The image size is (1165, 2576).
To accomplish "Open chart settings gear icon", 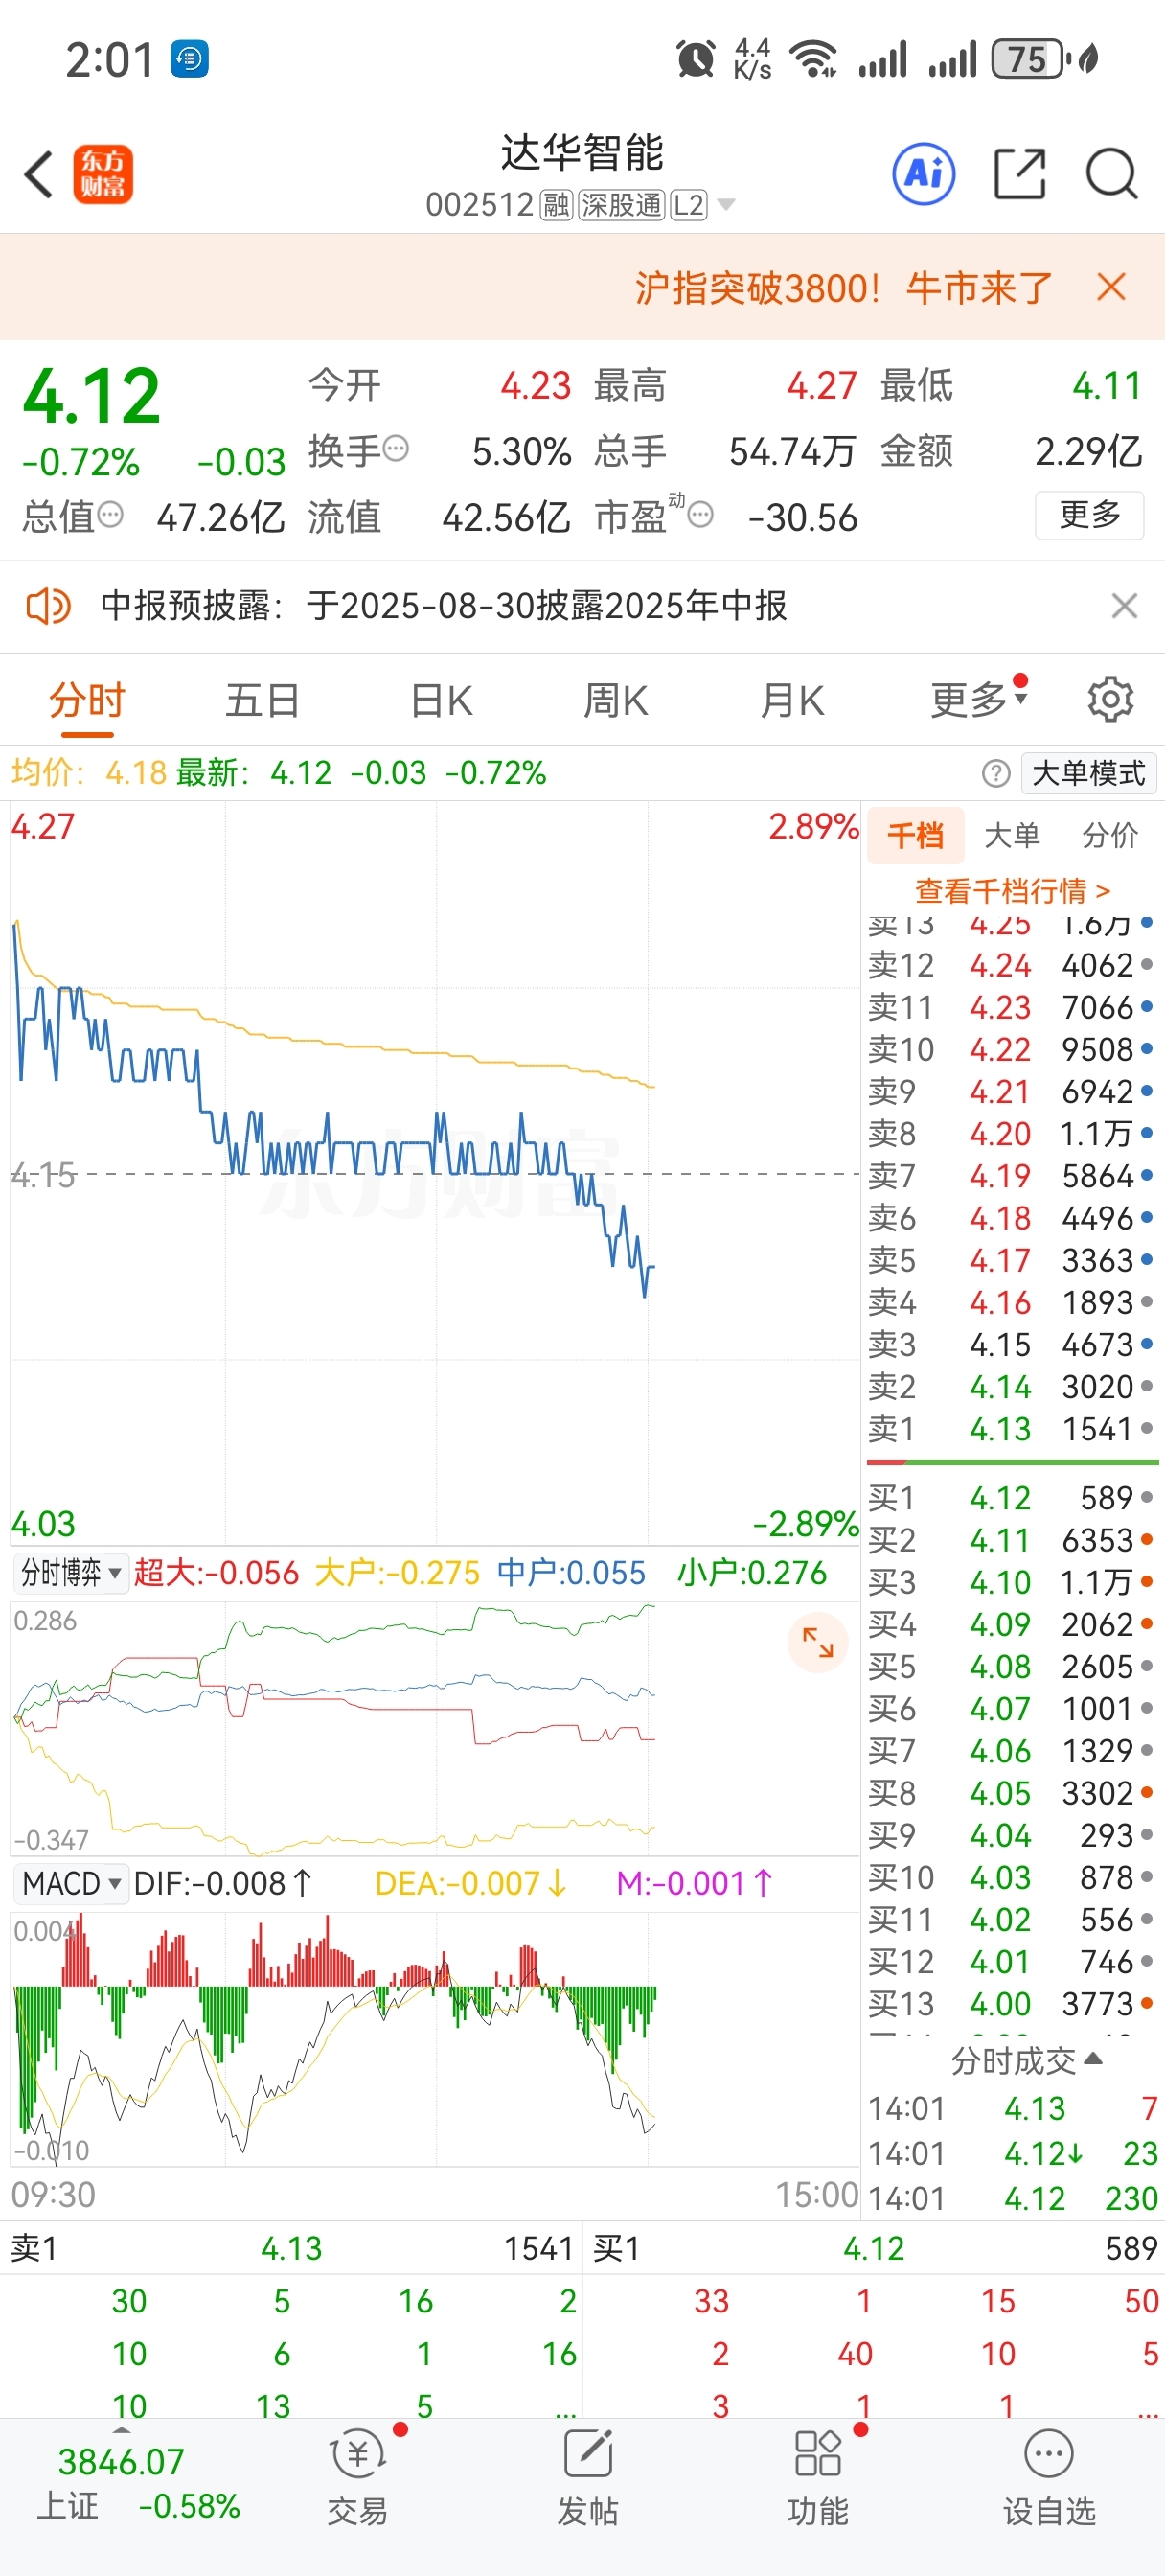I will [x=1110, y=699].
